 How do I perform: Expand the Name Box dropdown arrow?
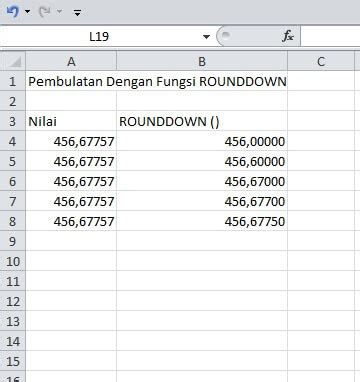click(x=206, y=36)
